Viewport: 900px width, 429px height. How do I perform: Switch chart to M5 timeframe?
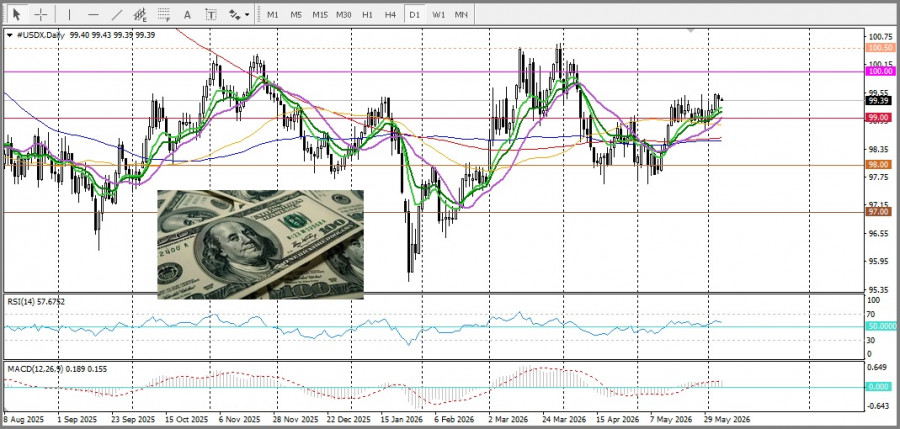click(296, 15)
